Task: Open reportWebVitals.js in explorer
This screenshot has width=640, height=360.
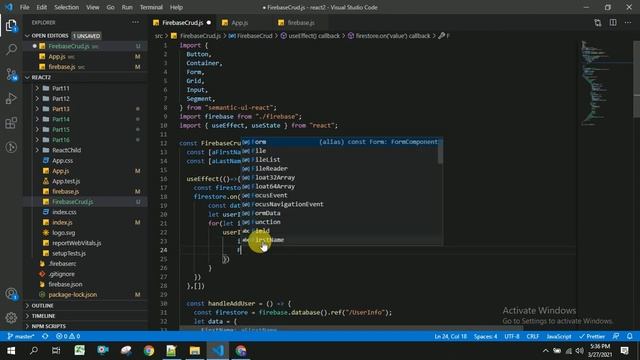Action: (76, 243)
